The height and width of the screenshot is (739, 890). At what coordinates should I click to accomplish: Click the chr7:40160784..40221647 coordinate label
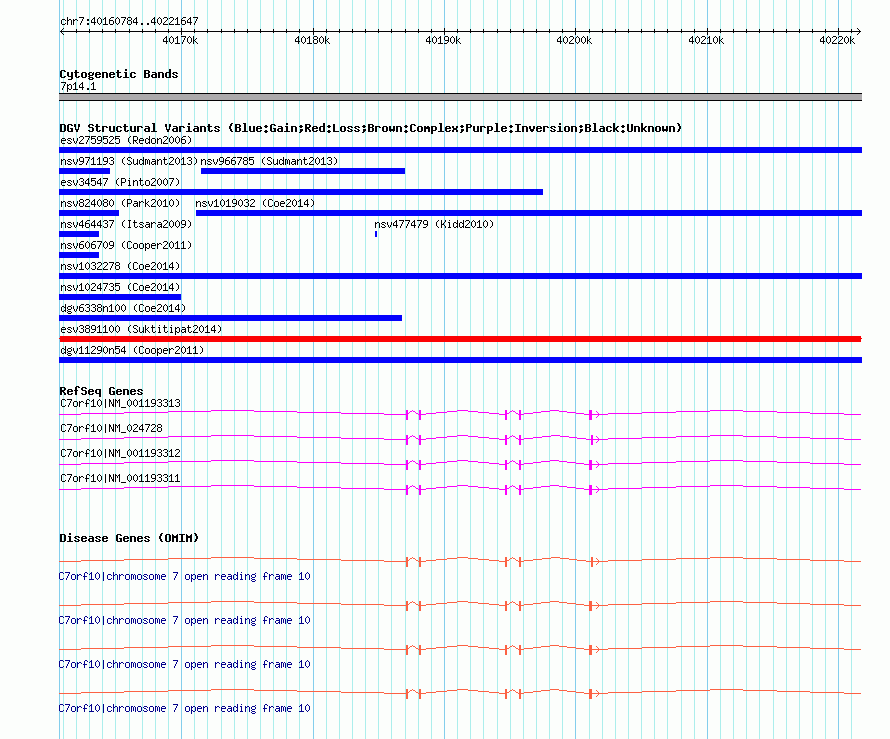129,21
